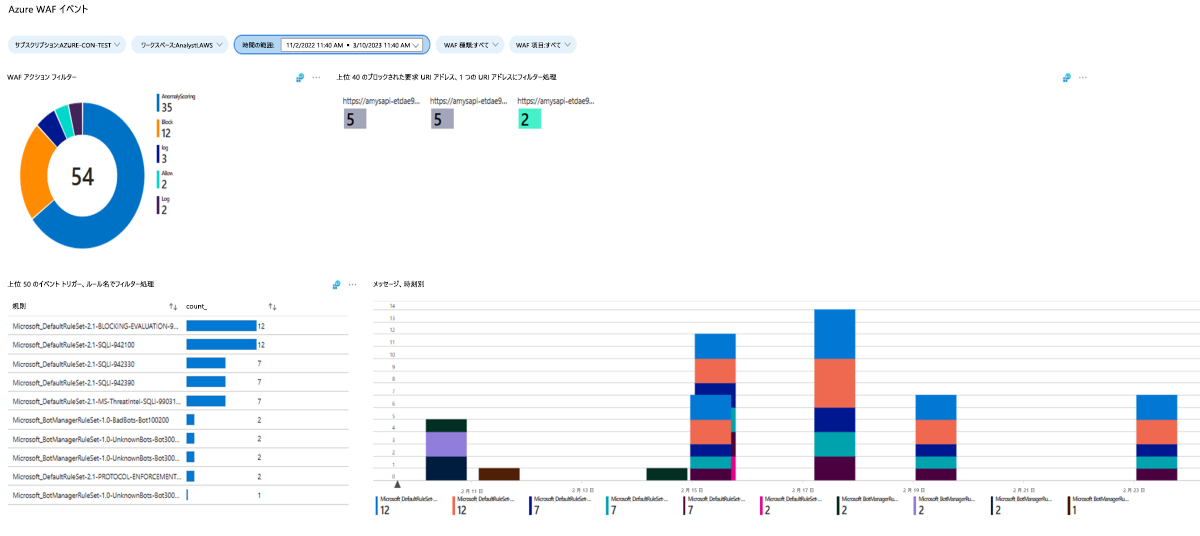Select the SQLI-942390 rule row
This screenshot has width=1200, height=536.
178,382
